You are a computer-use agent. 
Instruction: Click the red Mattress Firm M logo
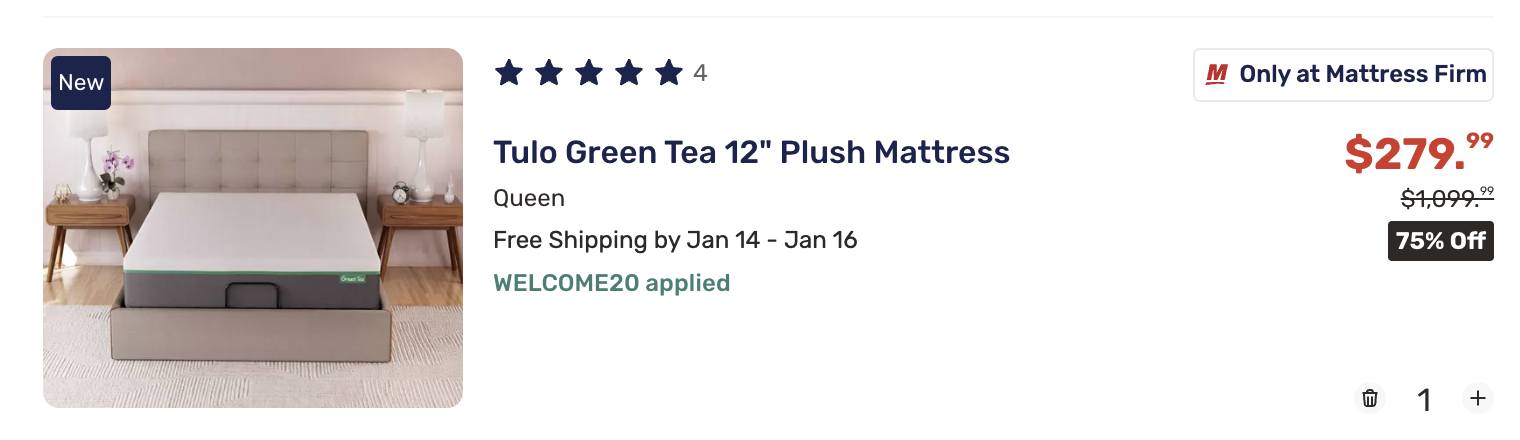1216,75
